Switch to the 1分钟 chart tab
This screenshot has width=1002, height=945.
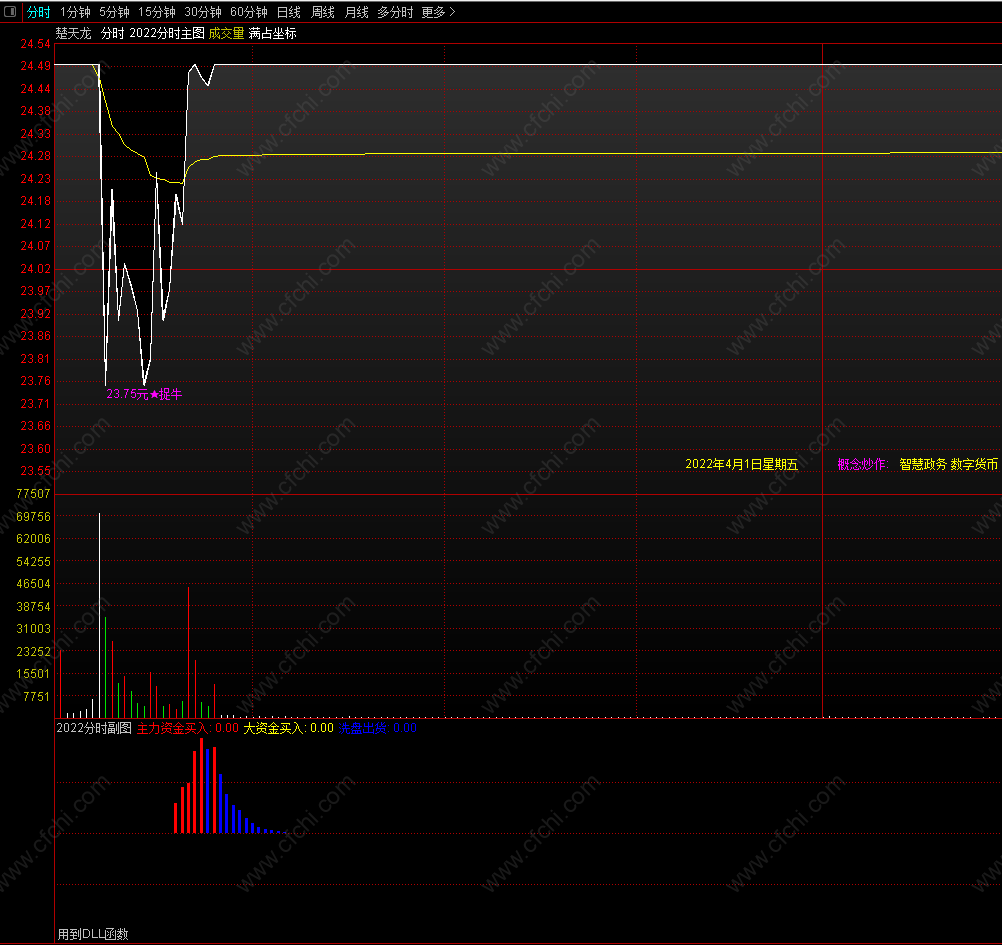tap(75, 12)
